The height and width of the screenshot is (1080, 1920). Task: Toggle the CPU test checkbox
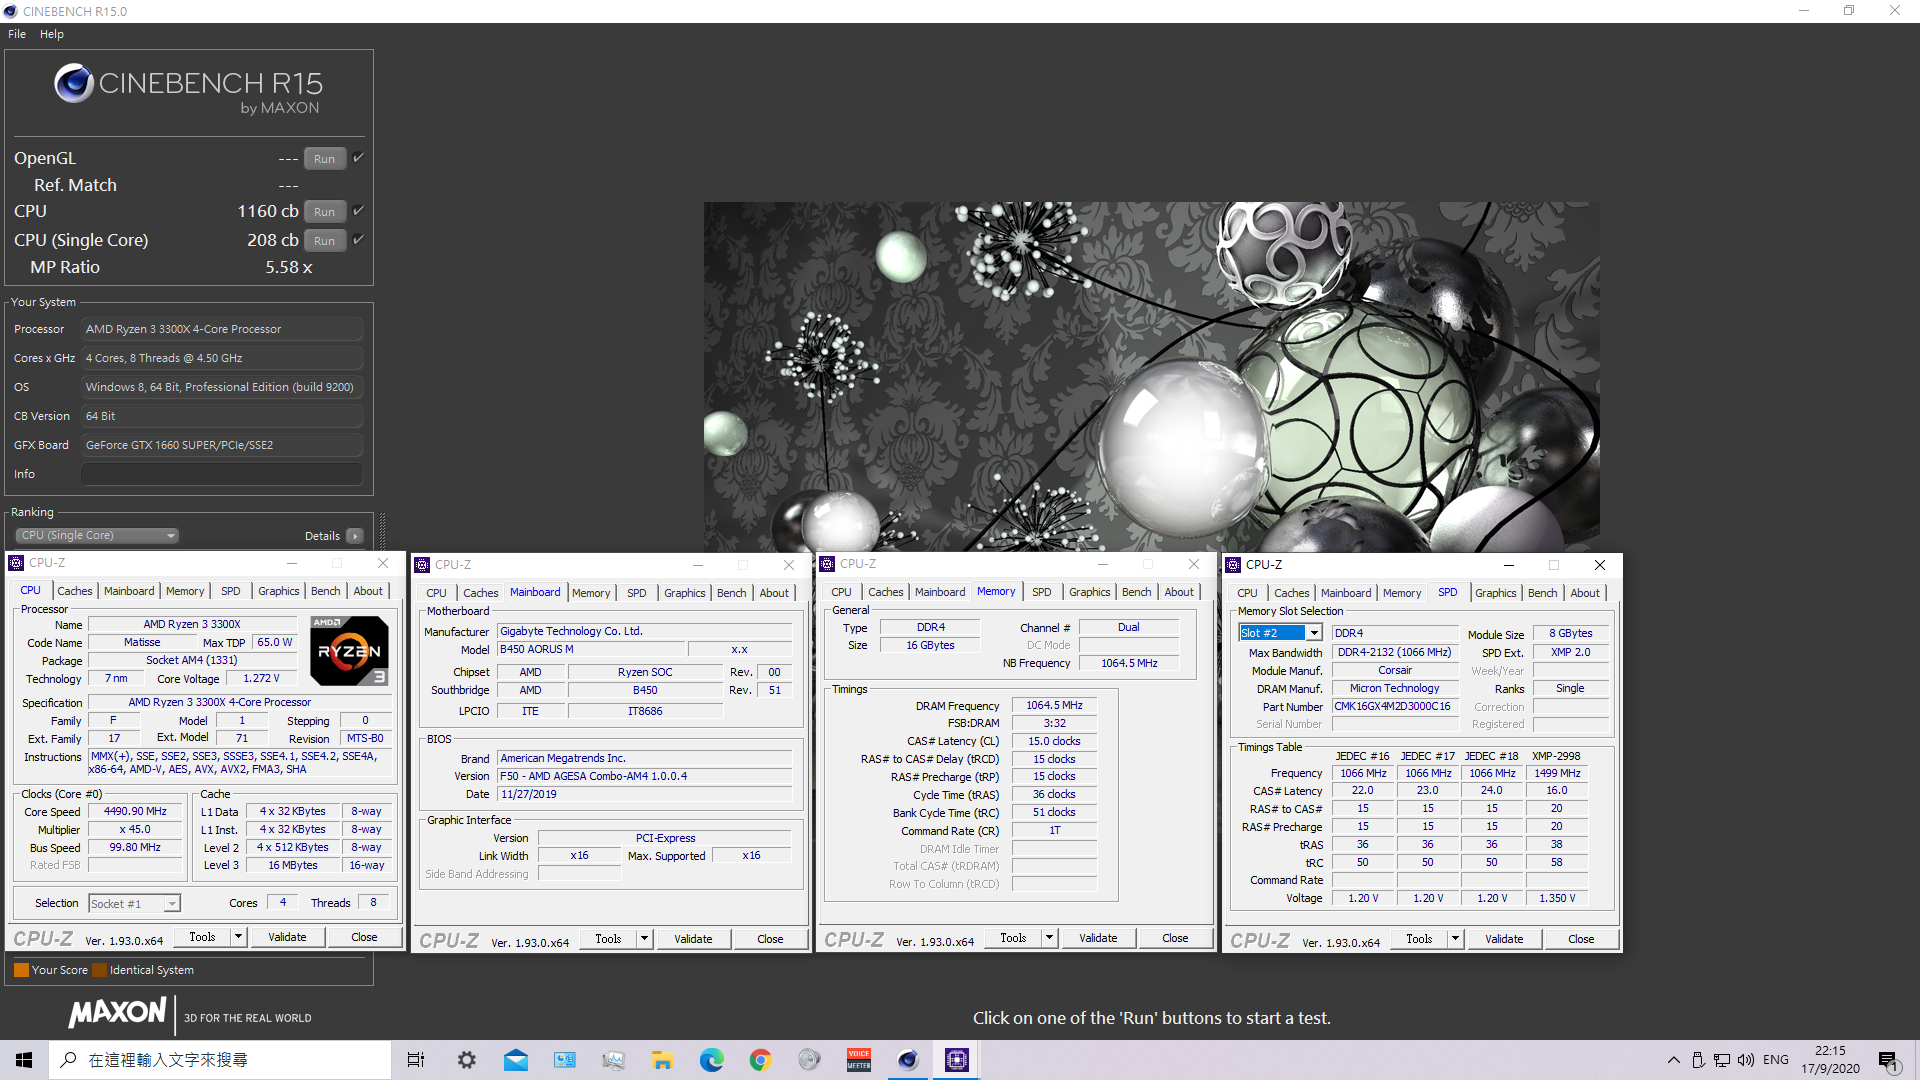pyautogui.click(x=358, y=211)
